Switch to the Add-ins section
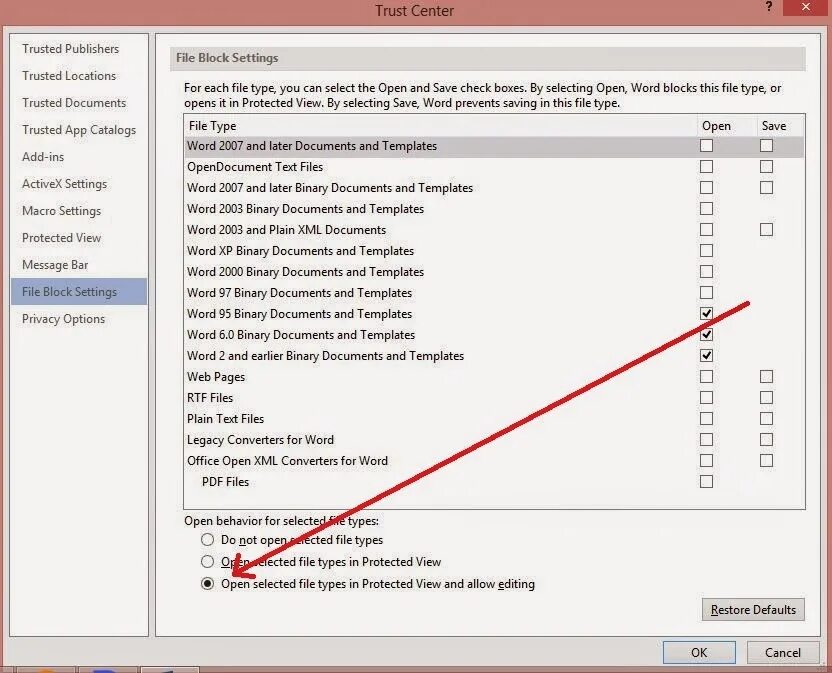Viewport: 832px width, 673px height. (43, 157)
